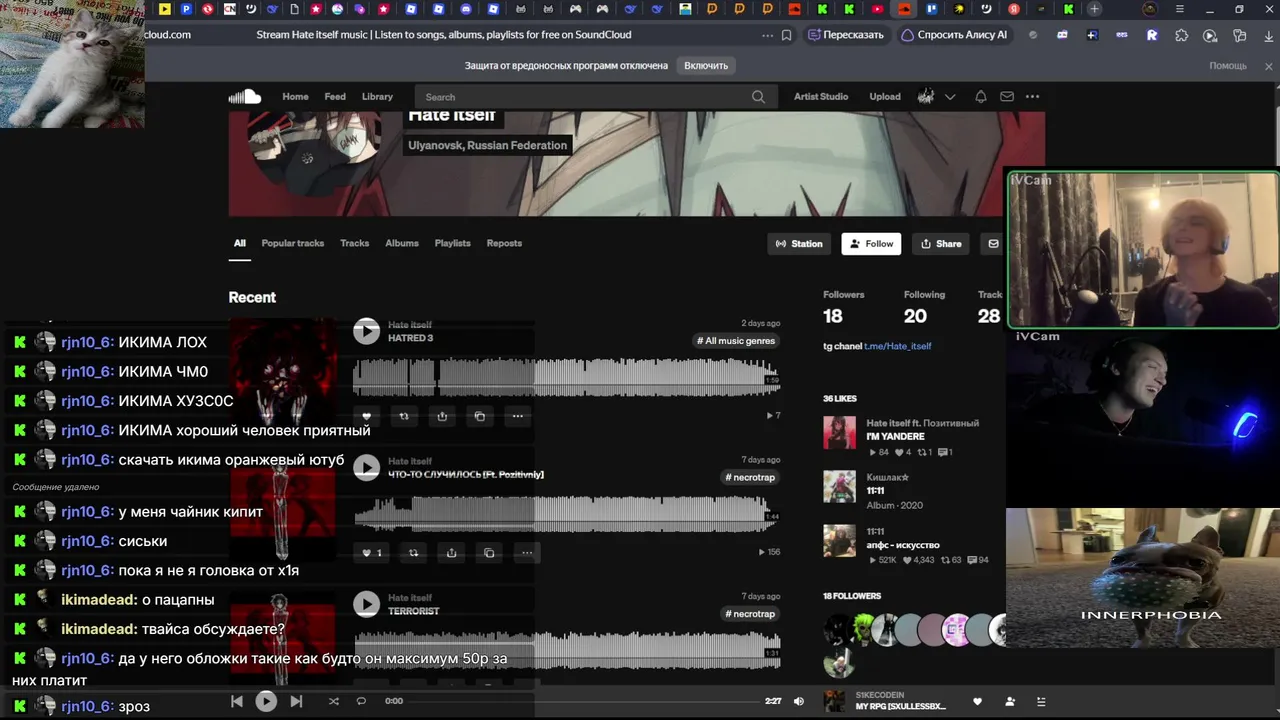Viewport: 1280px width, 720px height.
Task: Click the Upload link
Action: (885, 97)
